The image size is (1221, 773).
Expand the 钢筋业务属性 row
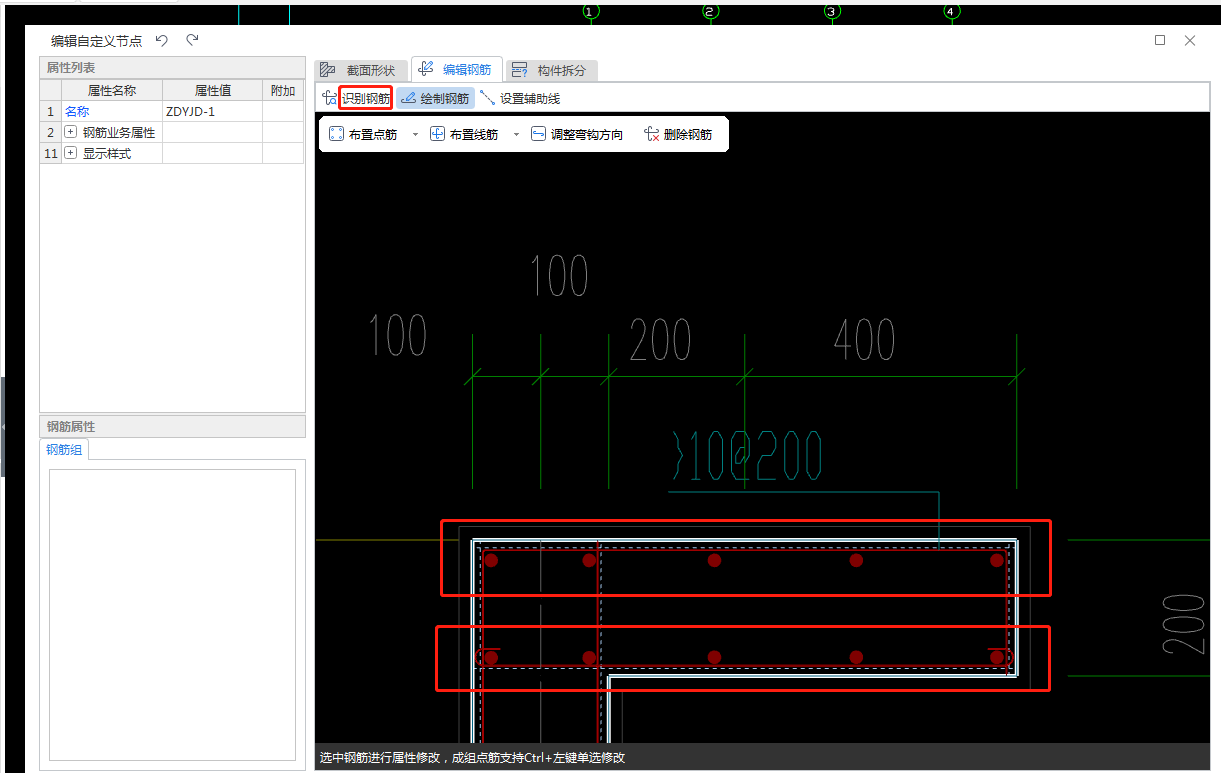coord(70,132)
